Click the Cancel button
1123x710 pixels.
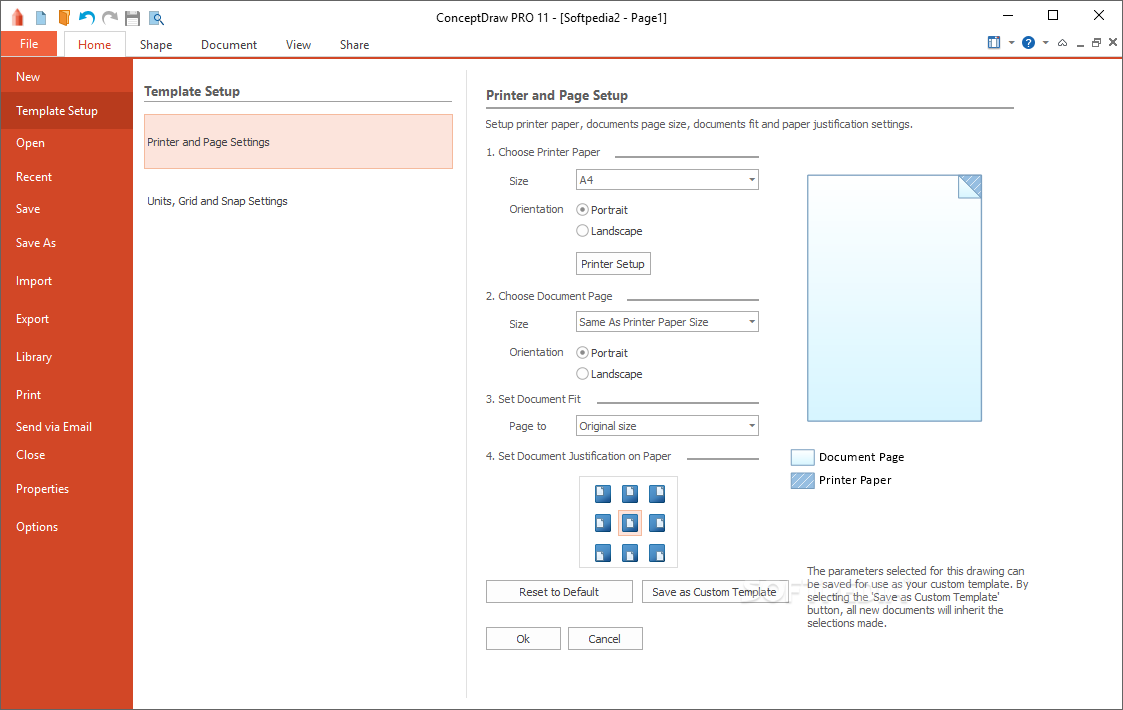point(605,639)
